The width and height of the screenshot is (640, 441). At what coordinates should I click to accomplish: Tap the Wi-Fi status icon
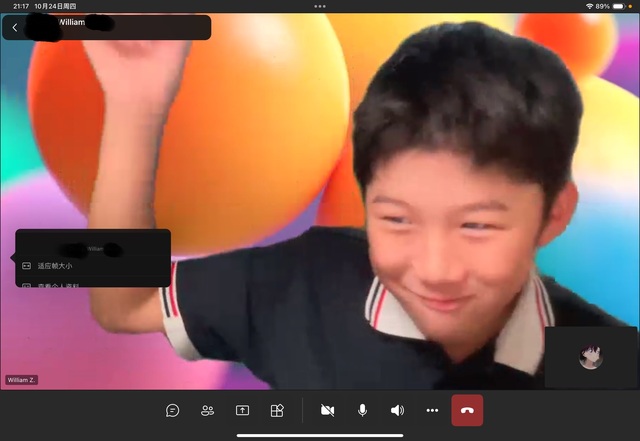(x=590, y=6)
